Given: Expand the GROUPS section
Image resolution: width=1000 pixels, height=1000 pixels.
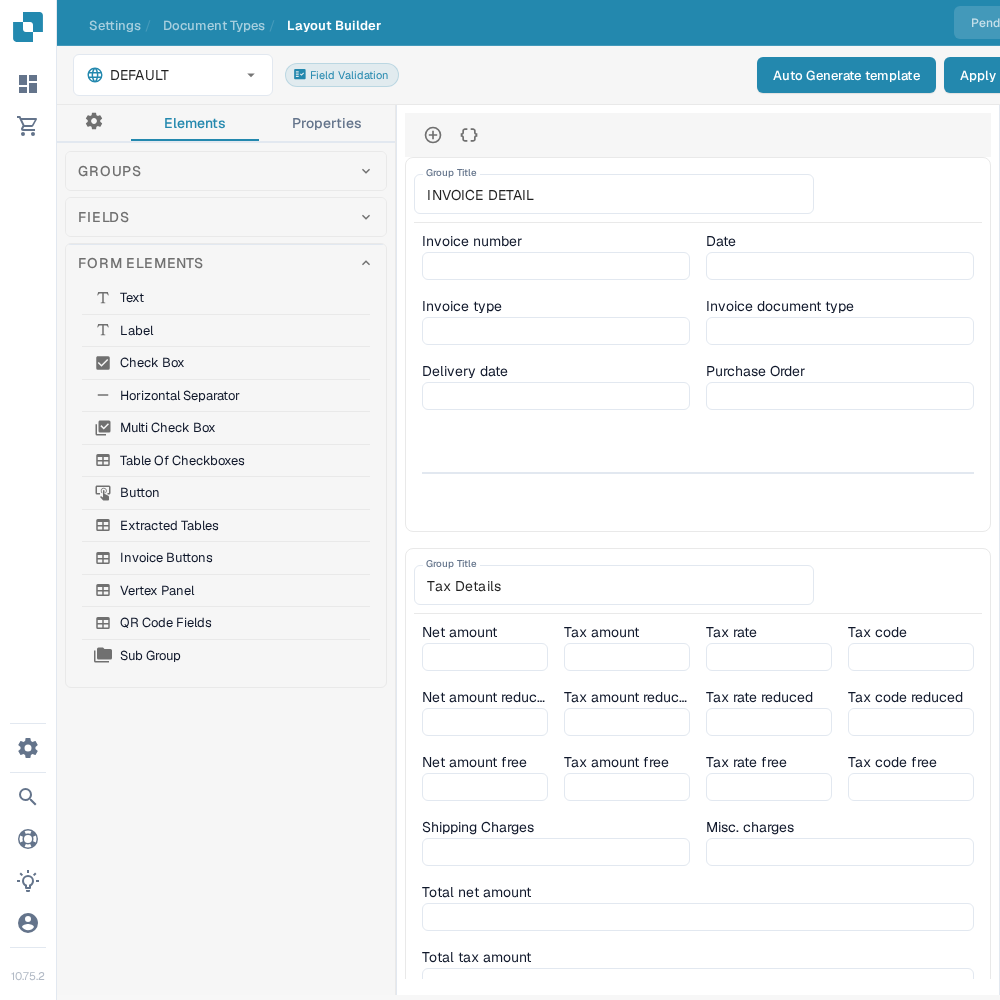Looking at the screenshot, I should tap(226, 171).
